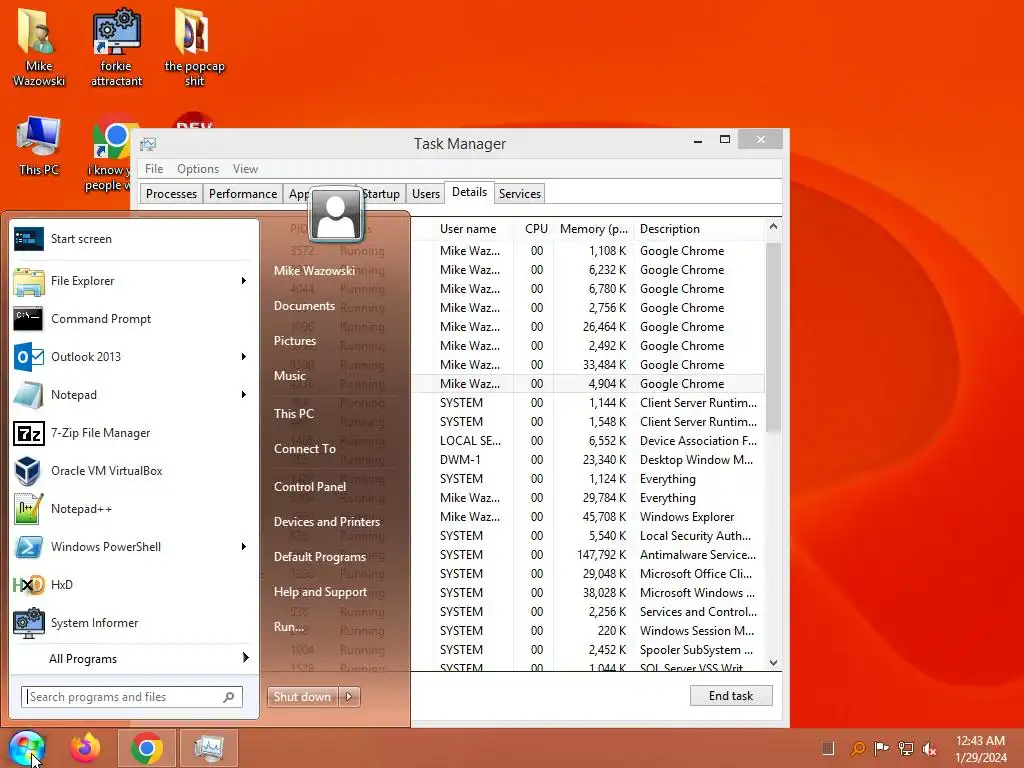Click the Notepad icon in Start menu

click(28, 394)
